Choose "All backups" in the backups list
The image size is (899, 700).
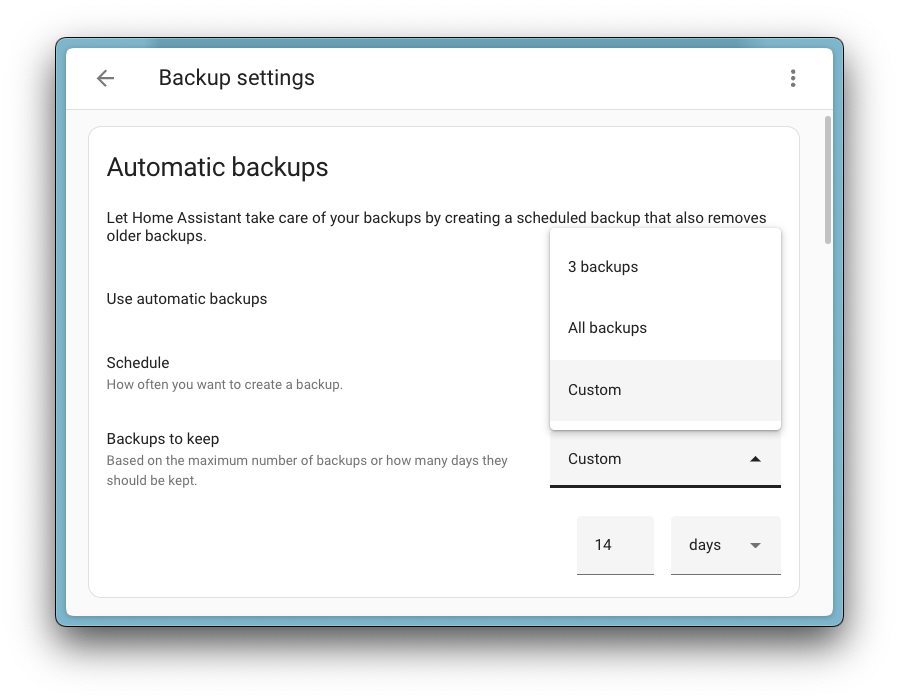[607, 327]
